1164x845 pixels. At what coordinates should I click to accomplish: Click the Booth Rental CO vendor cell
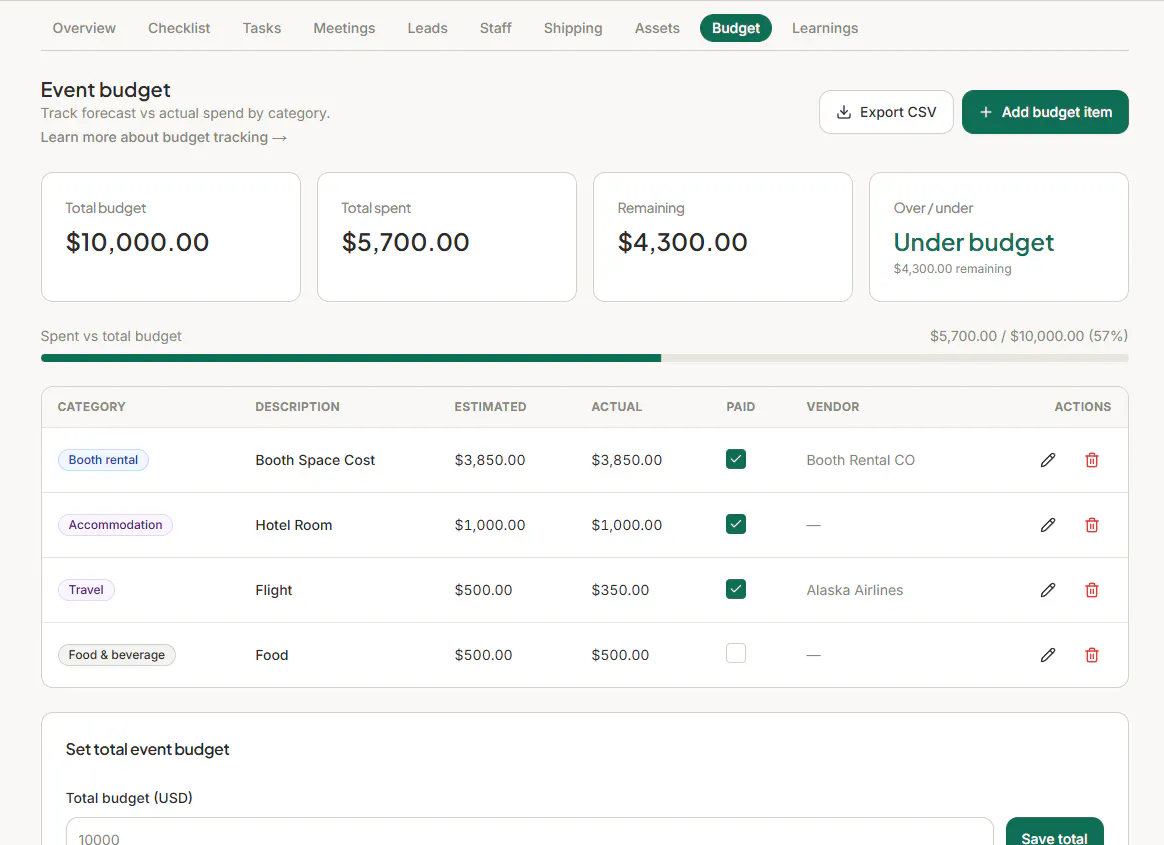click(x=860, y=460)
